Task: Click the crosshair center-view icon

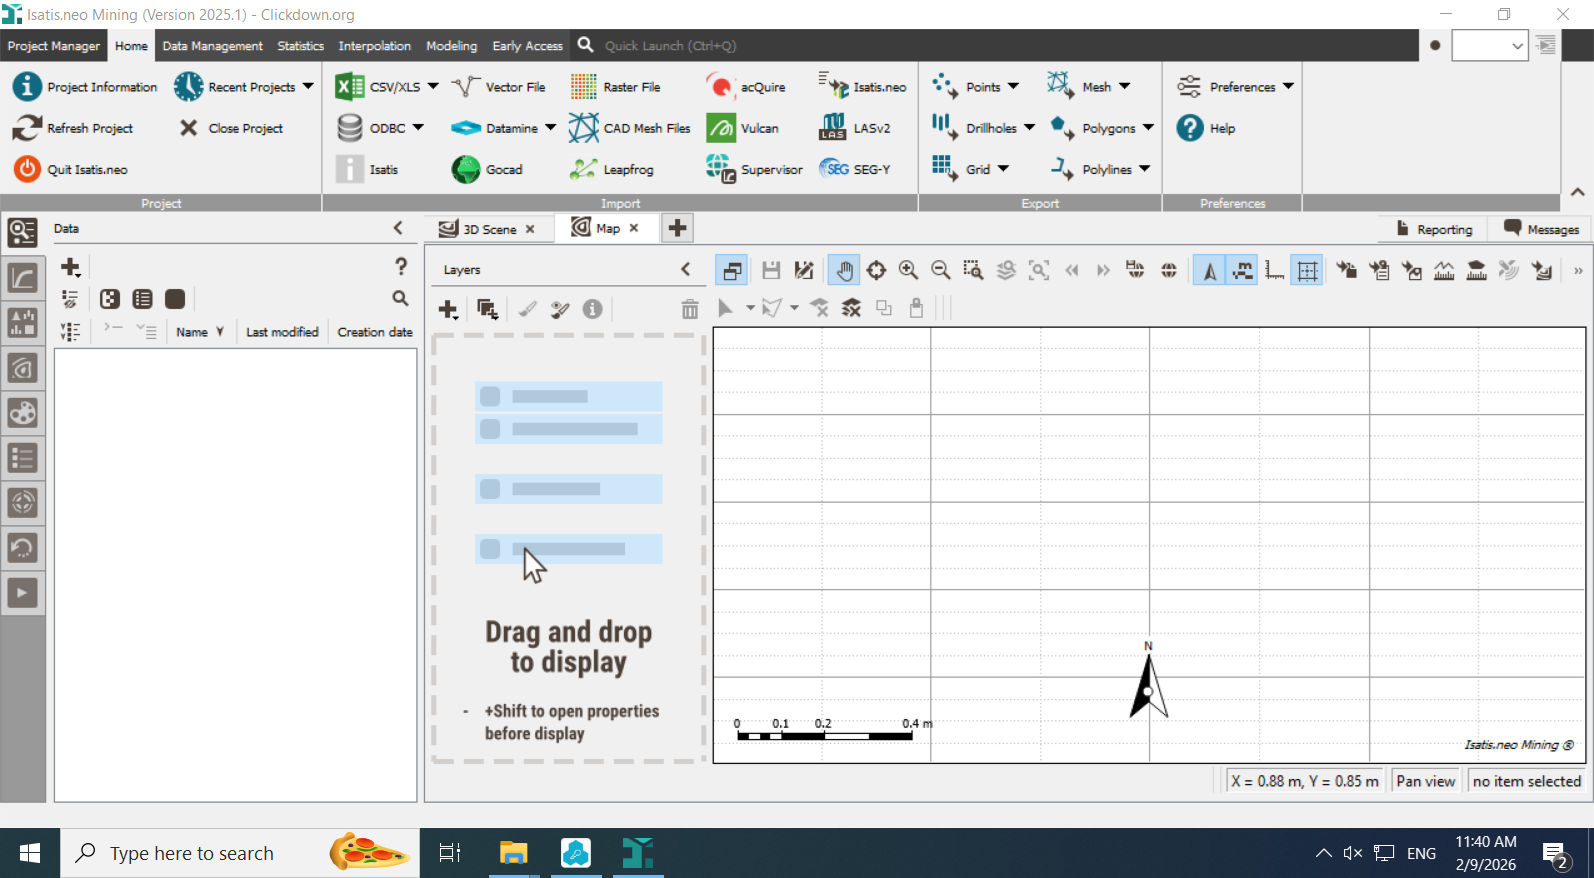Action: [876, 270]
